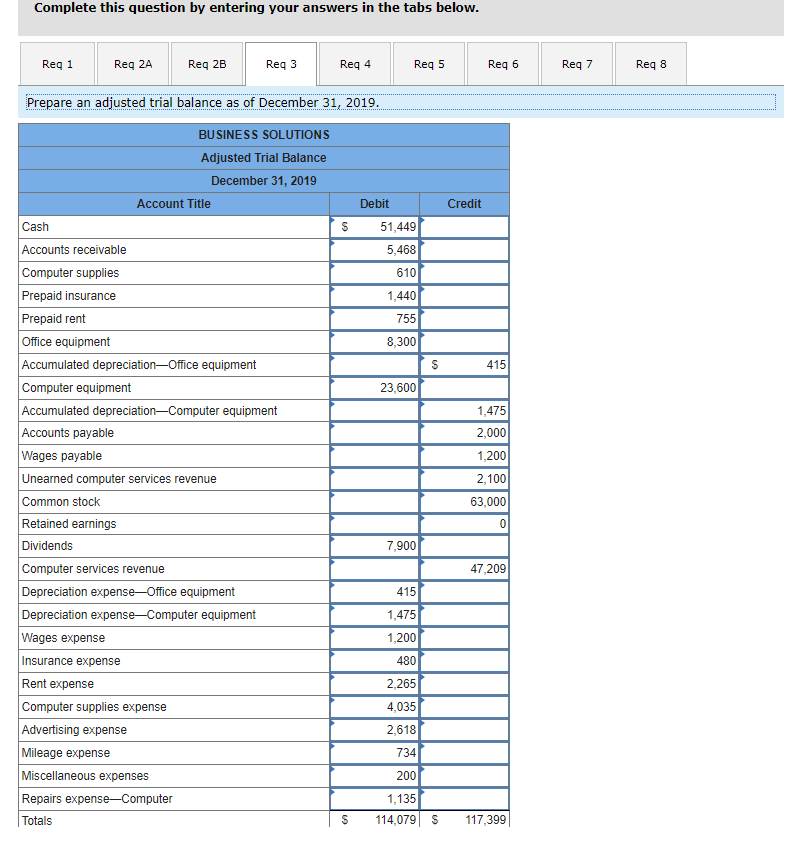The height and width of the screenshot is (842, 804).
Task: Select the currently active Req 3 tab
Action: coord(280,63)
